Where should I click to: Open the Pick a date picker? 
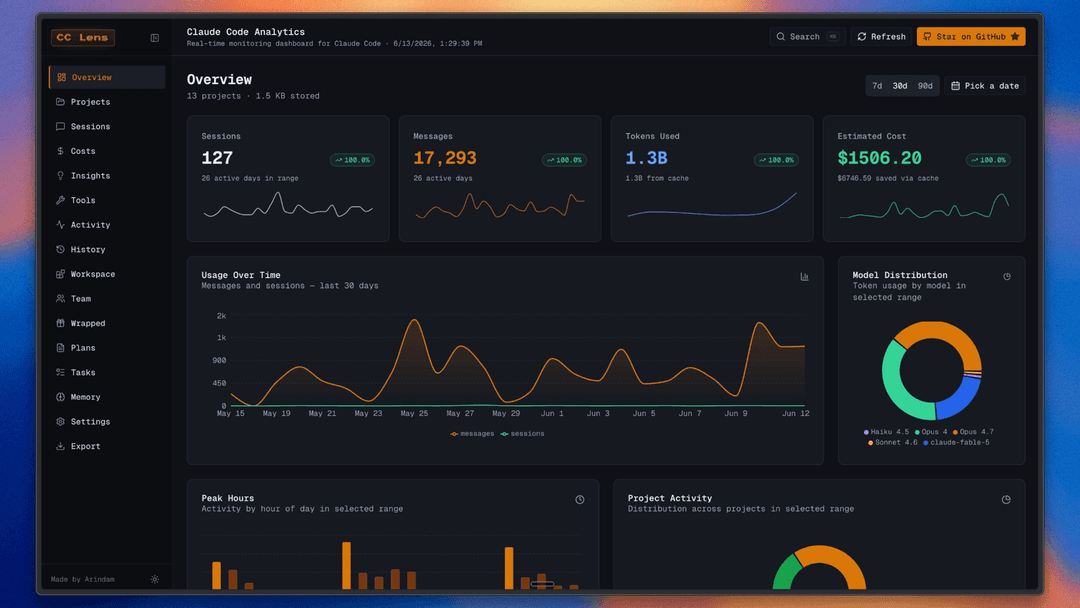pos(985,86)
